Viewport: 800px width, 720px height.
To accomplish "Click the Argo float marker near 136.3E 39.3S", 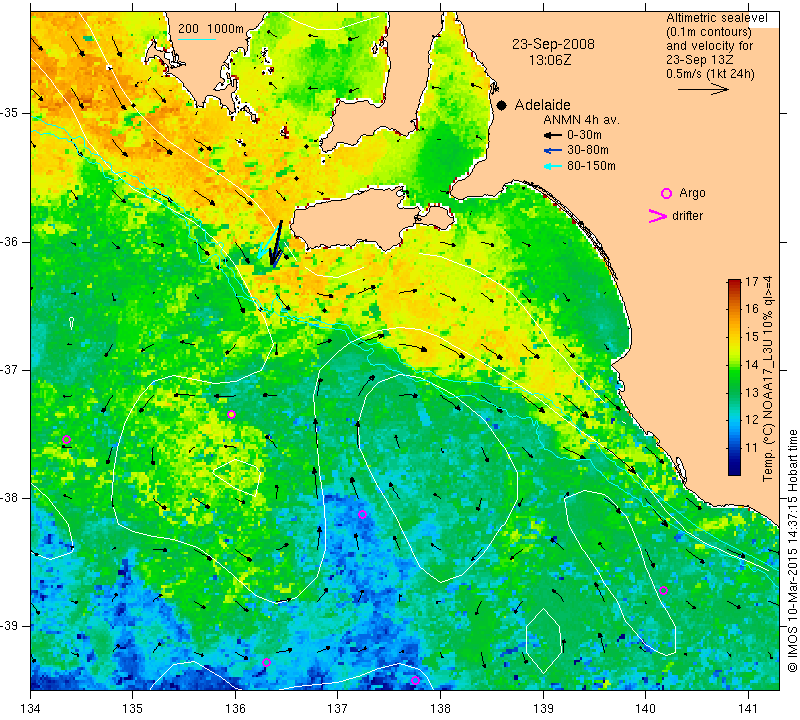I will click(x=266, y=663).
